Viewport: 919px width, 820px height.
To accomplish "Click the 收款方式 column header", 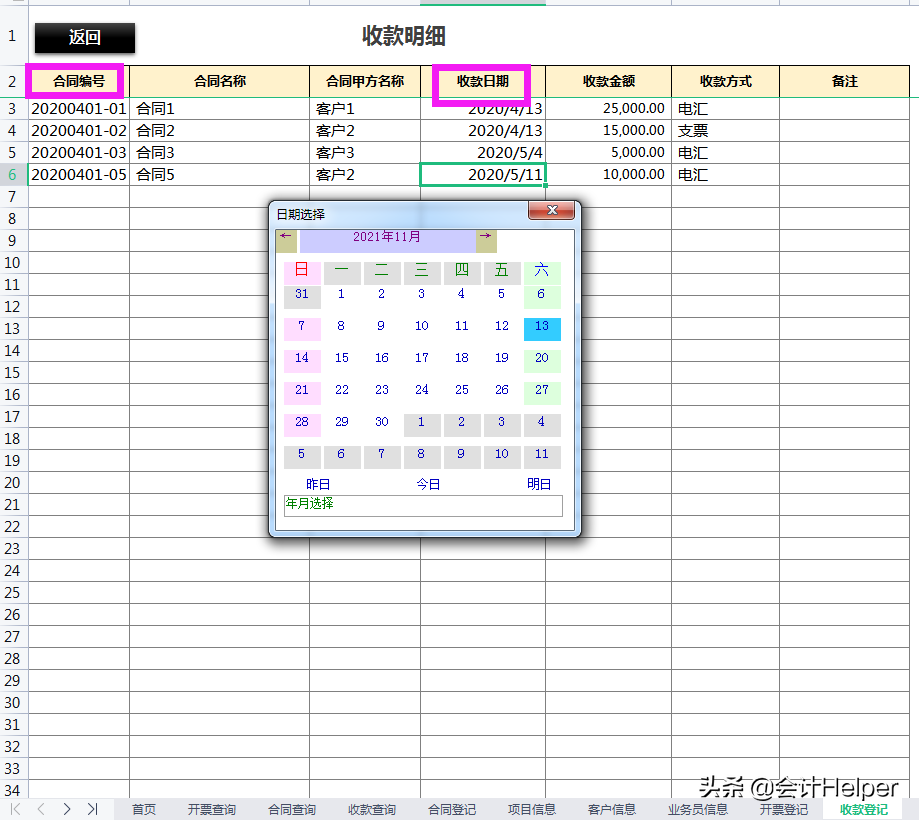I will click(726, 81).
